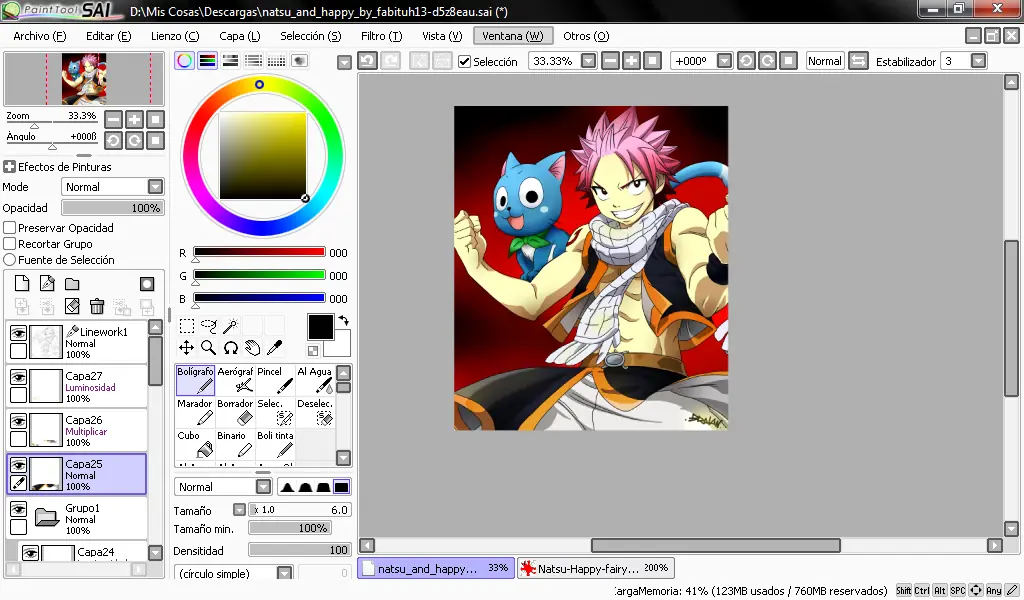Reset canvas rotation in toolbar

[789, 61]
